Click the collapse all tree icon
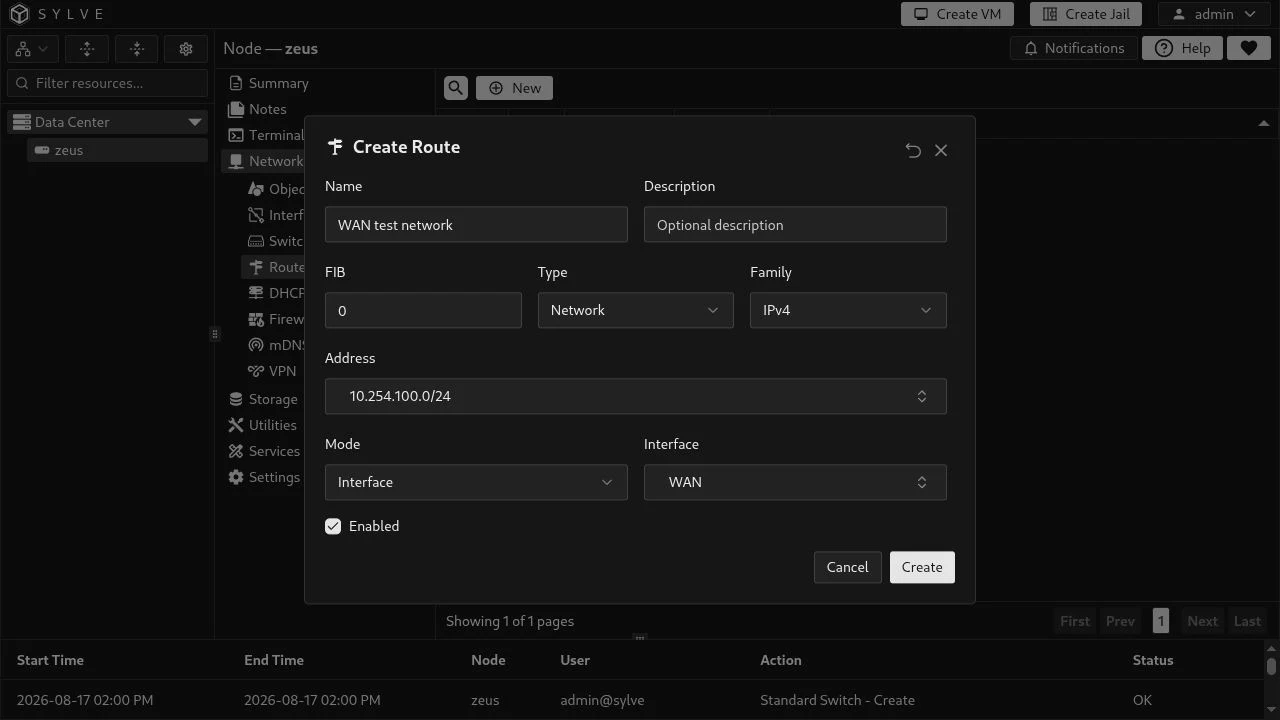 [x=137, y=49]
